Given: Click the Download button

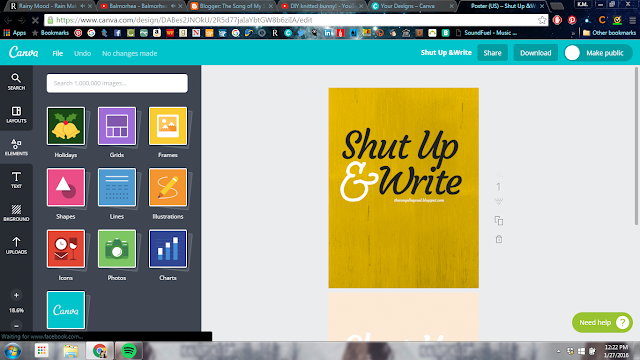Looking at the screenshot, I should point(536,53).
